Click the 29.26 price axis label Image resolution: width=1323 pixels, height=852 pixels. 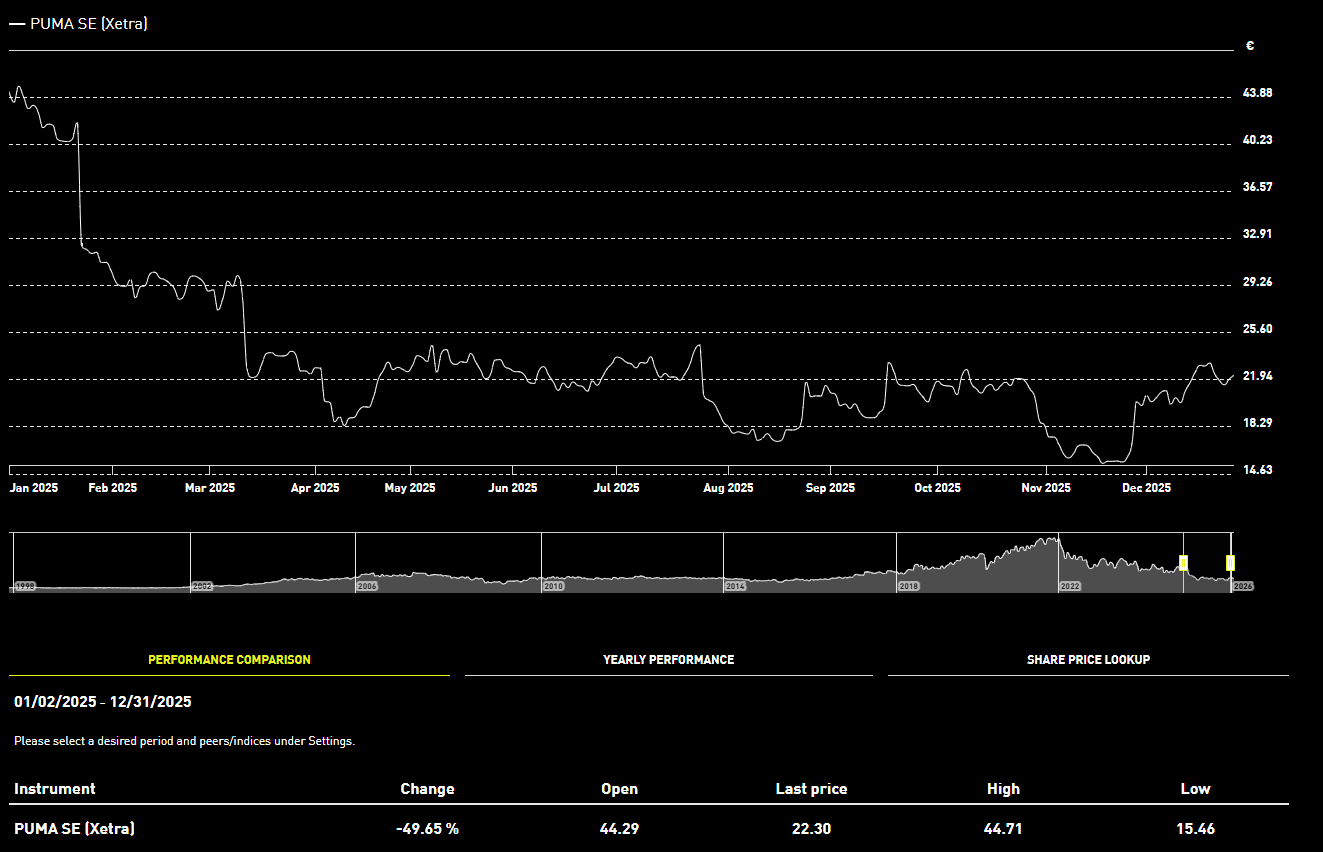[1257, 282]
